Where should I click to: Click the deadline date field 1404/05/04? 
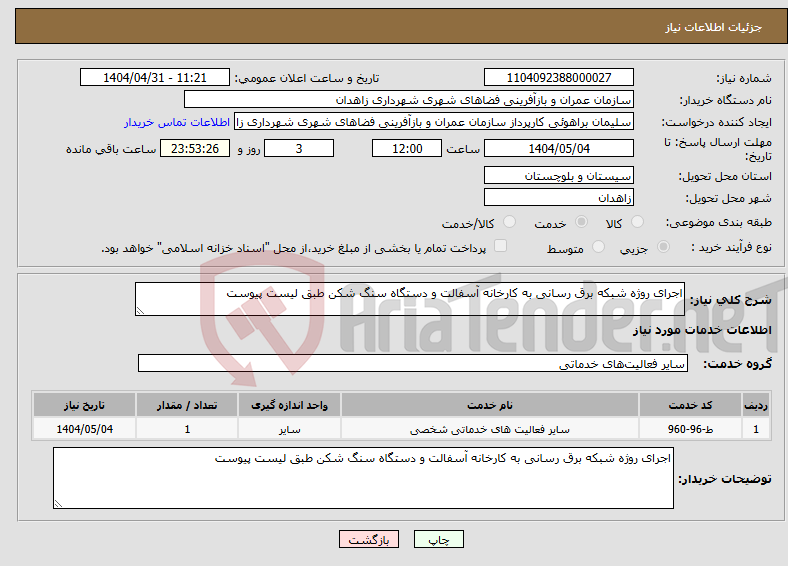[558, 148]
